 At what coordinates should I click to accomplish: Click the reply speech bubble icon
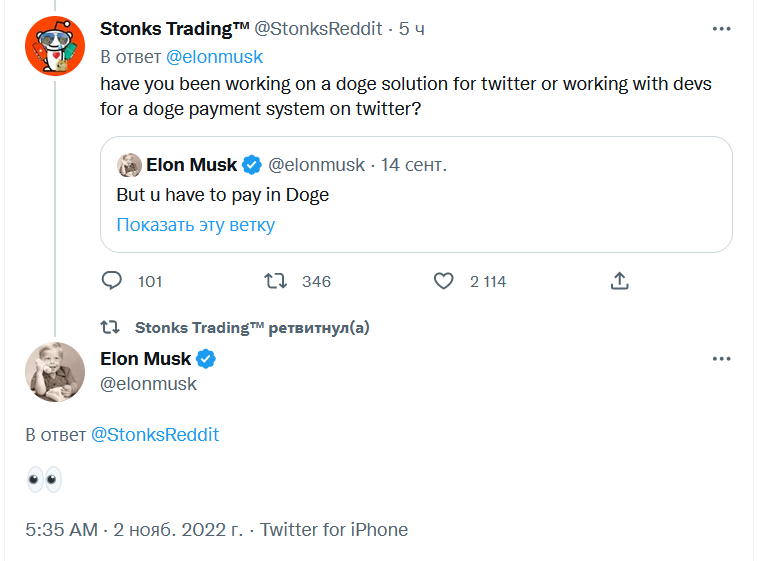point(112,281)
